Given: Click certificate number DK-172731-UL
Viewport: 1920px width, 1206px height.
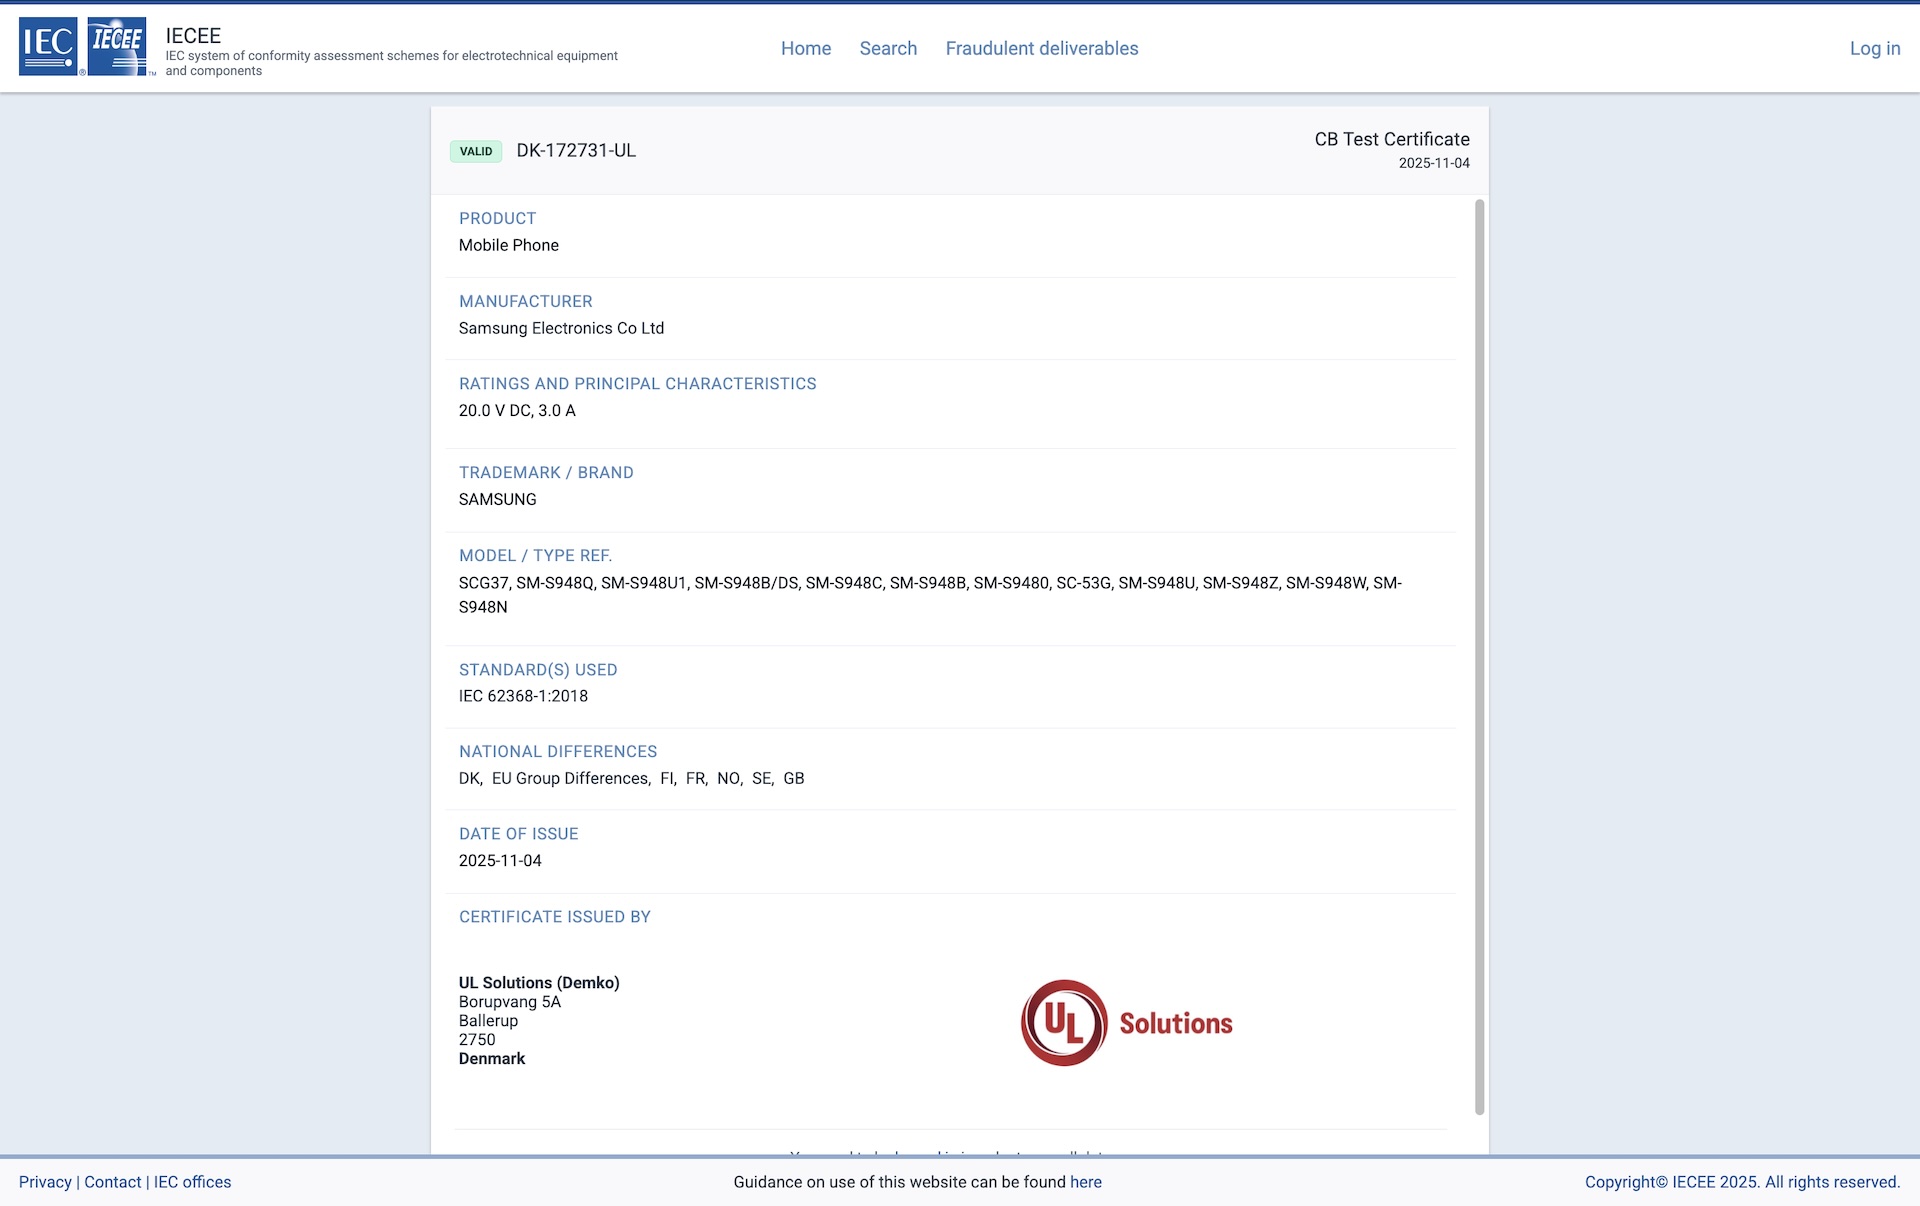Looking at the screenshot, I should [x=575, y=151].
